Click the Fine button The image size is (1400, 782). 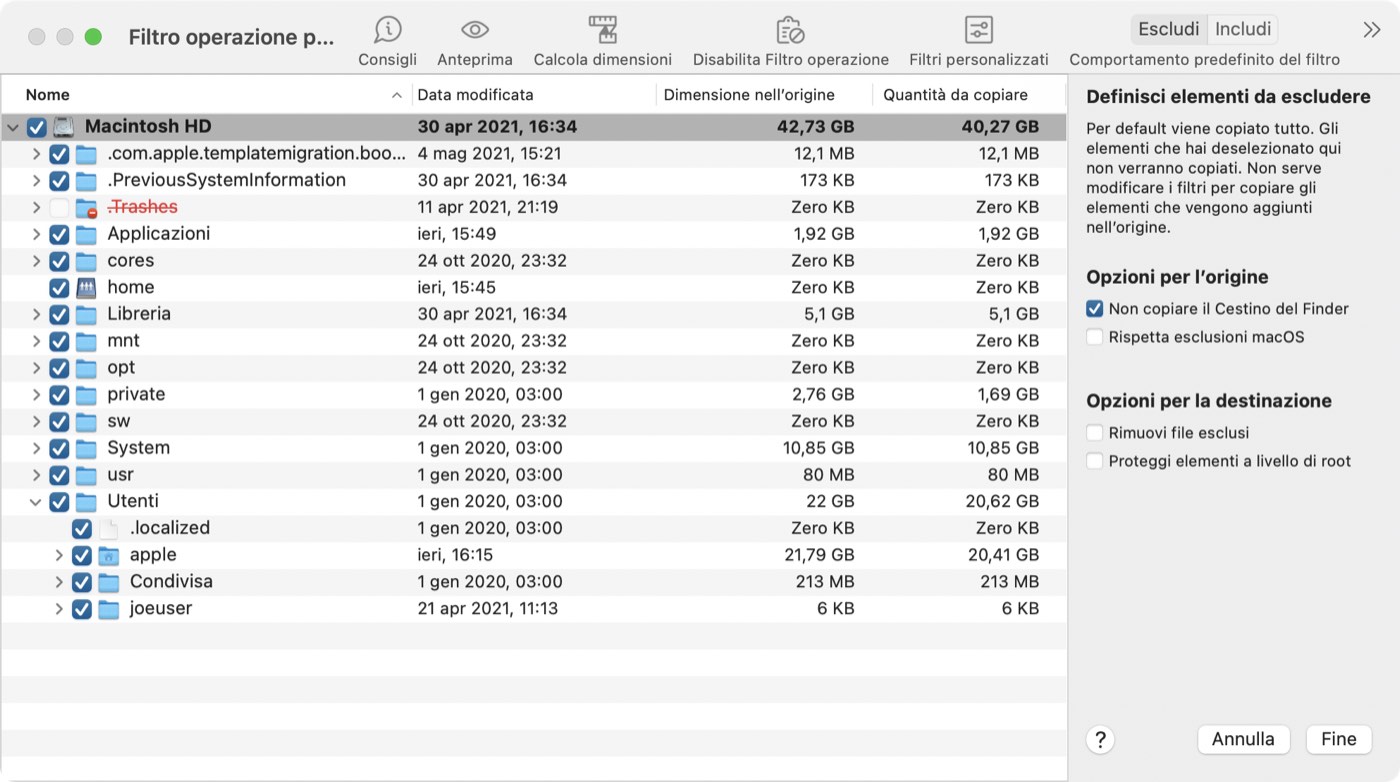(x=1339, y=740)
